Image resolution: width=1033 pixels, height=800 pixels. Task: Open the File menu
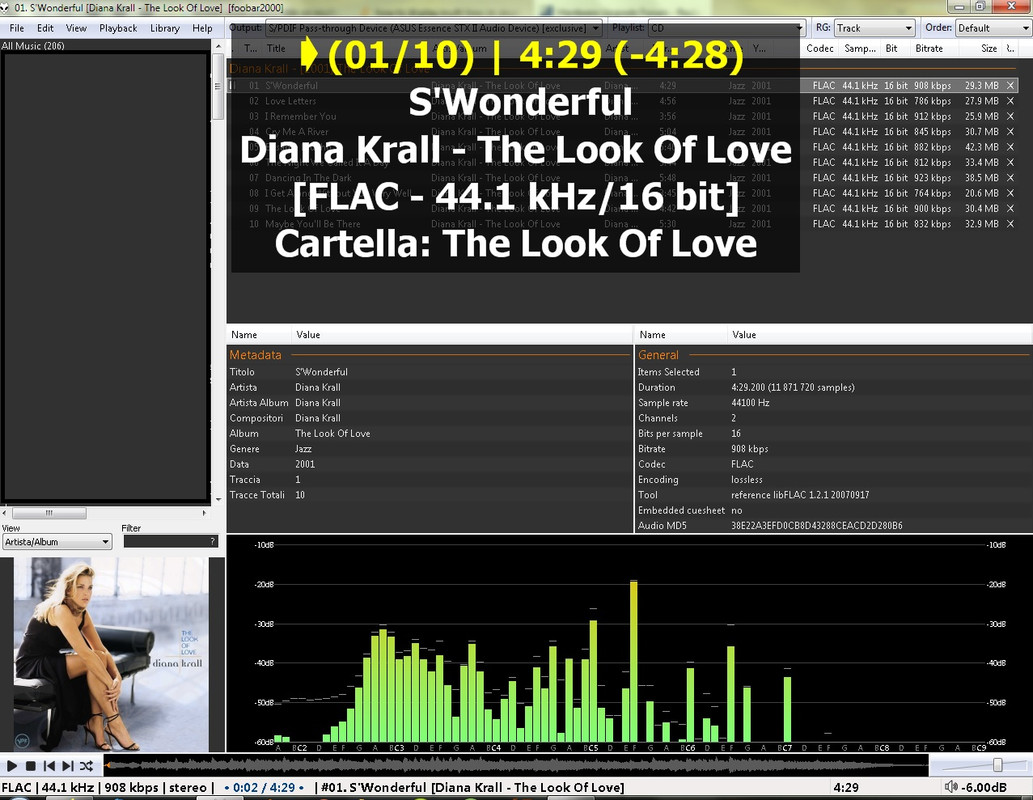pyautogui.click(x=16, y=28)
